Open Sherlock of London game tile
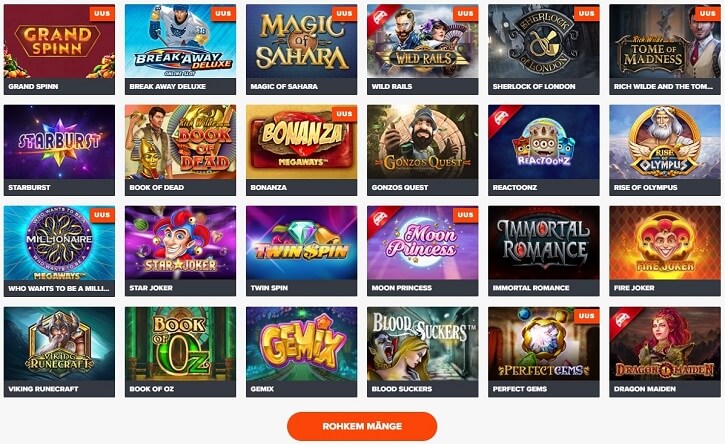 point(544,49)
